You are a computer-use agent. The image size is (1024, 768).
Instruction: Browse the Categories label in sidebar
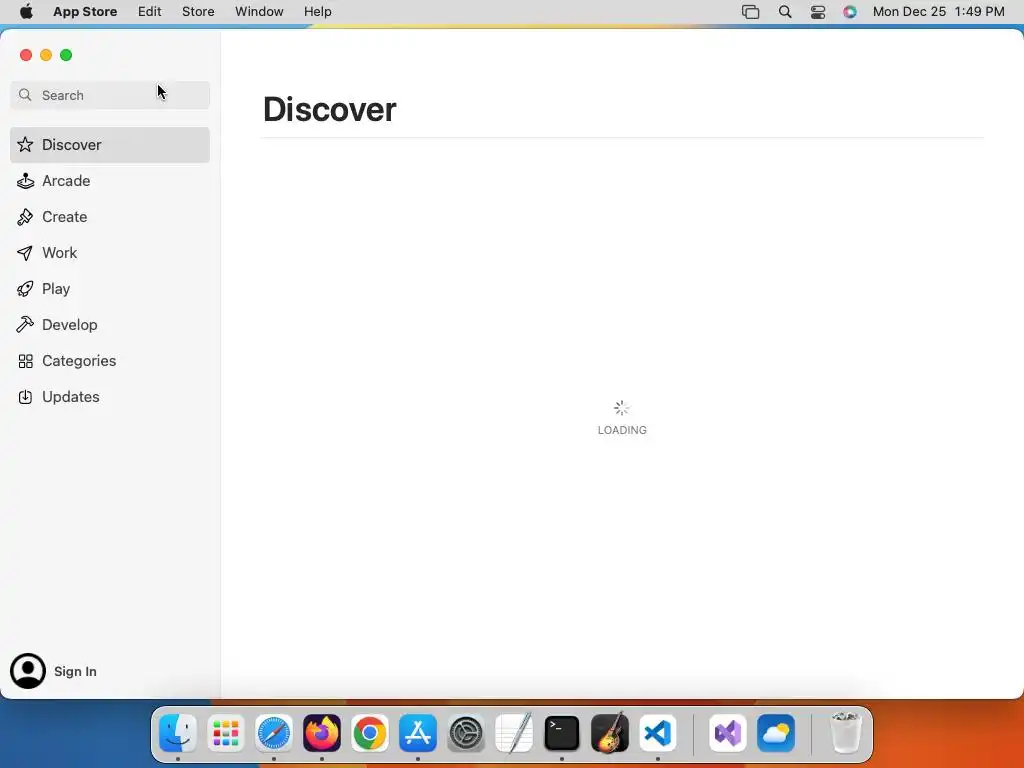79,360
